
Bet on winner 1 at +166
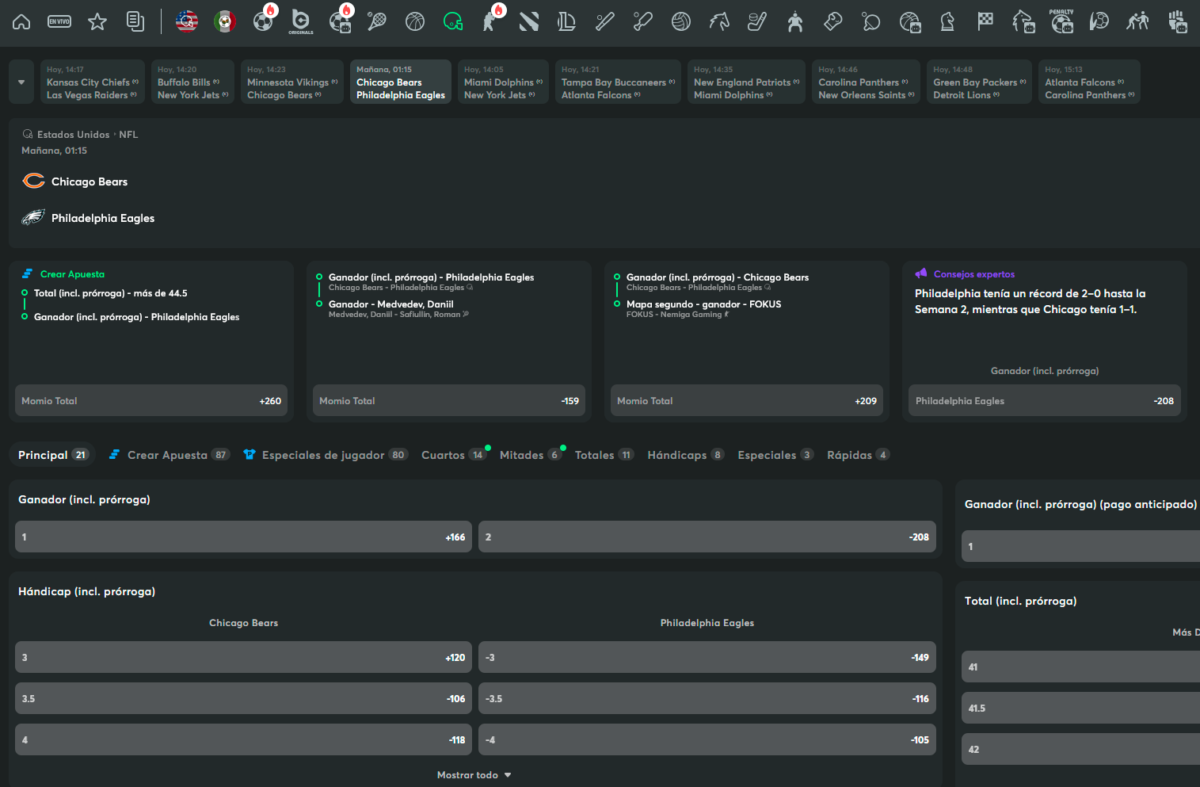pyautogui.click(x=243, y=537)
